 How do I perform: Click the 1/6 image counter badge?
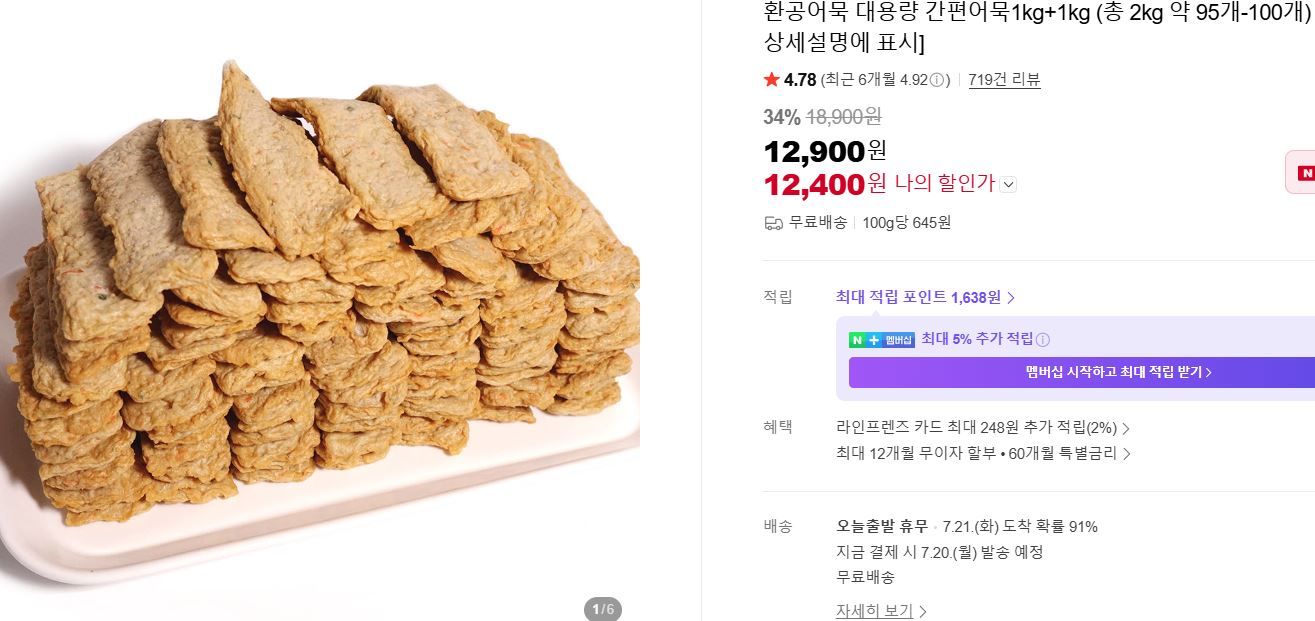pyautogui.click(x=602, y=609)
